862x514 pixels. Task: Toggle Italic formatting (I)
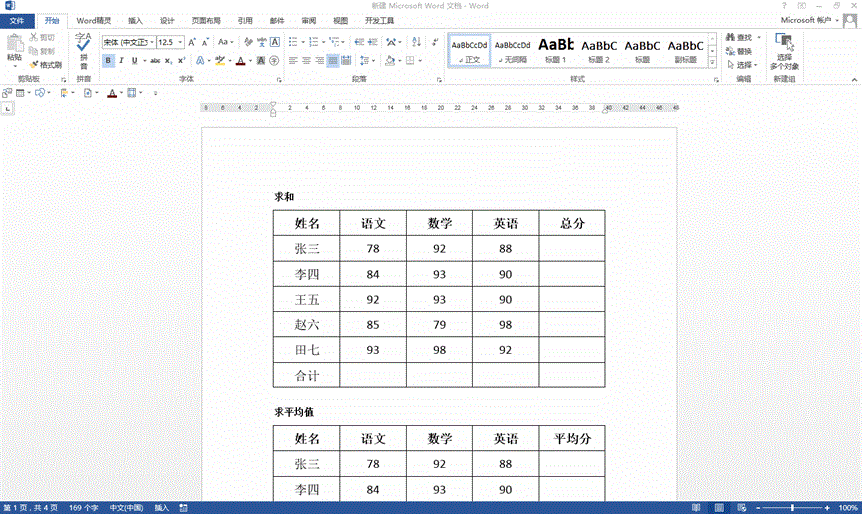[122, 61]
